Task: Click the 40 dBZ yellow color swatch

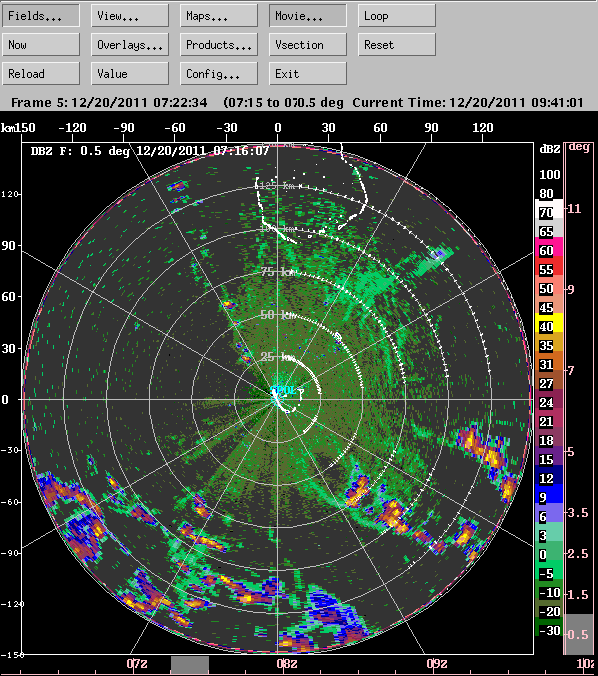Action: (x=549, y=323)
